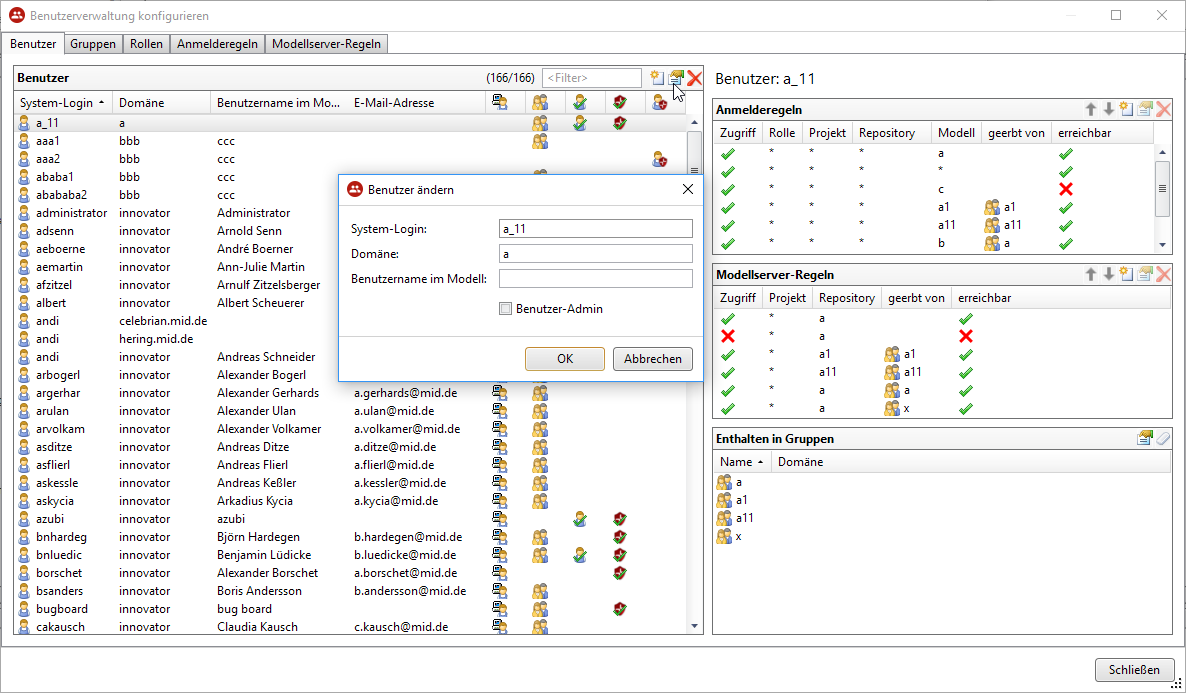Sort Anmelderegeln by geerbt von column

point(1017,132)
